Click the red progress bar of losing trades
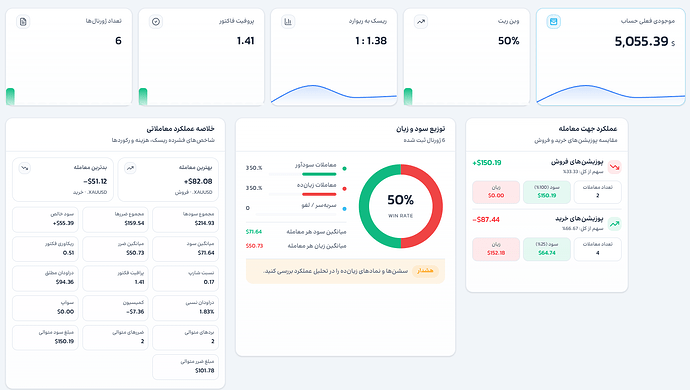This screenshot has height=390, width=690. click(x=319, y=194)
